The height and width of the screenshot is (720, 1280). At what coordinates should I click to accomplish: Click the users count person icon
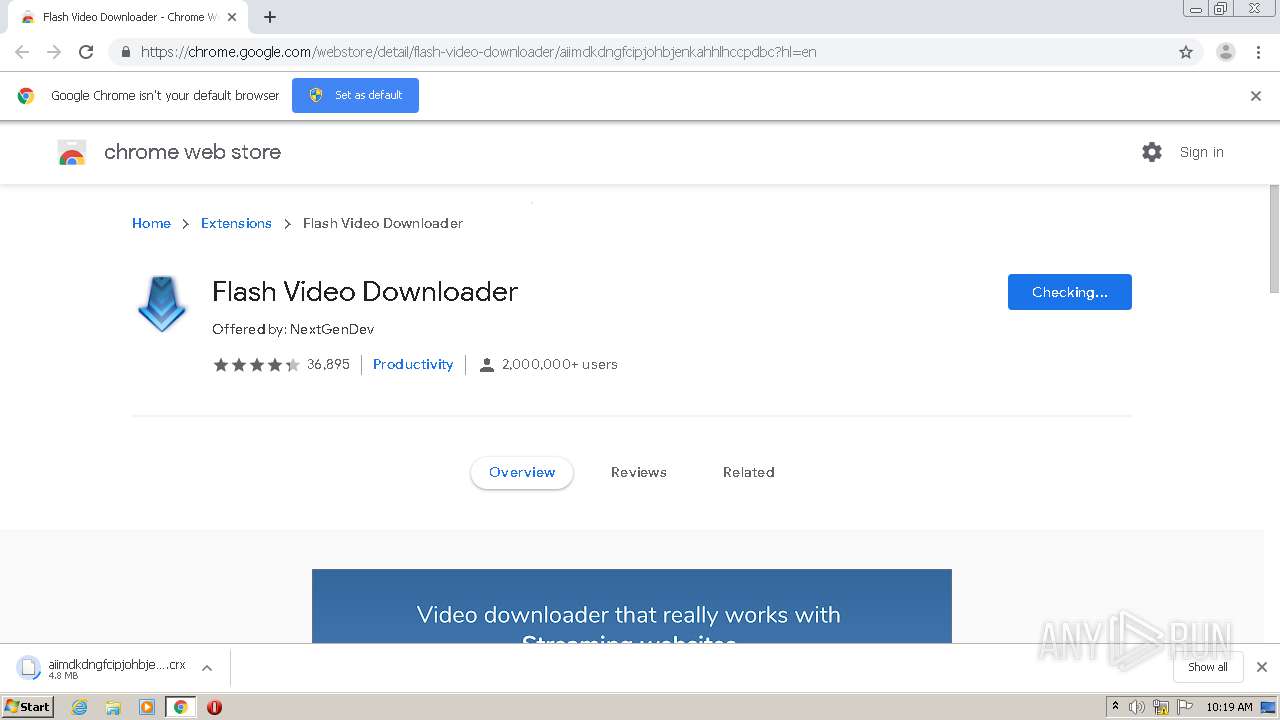(487, 365)
